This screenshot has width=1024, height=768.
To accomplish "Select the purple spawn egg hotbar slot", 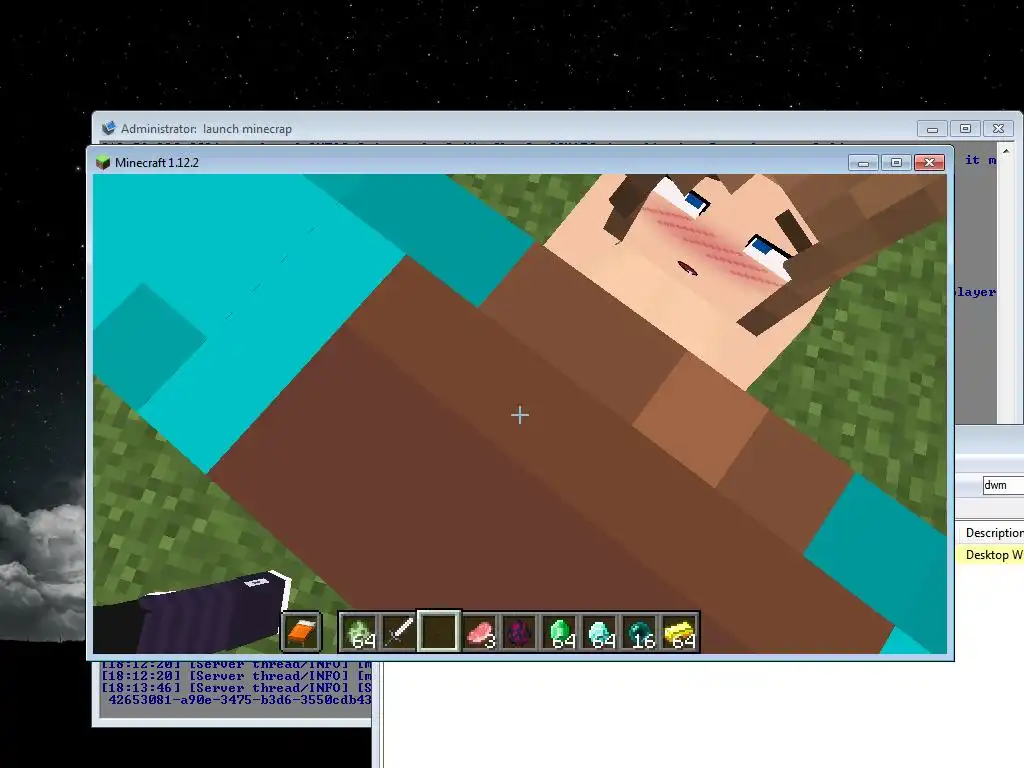I will (519, 631).
